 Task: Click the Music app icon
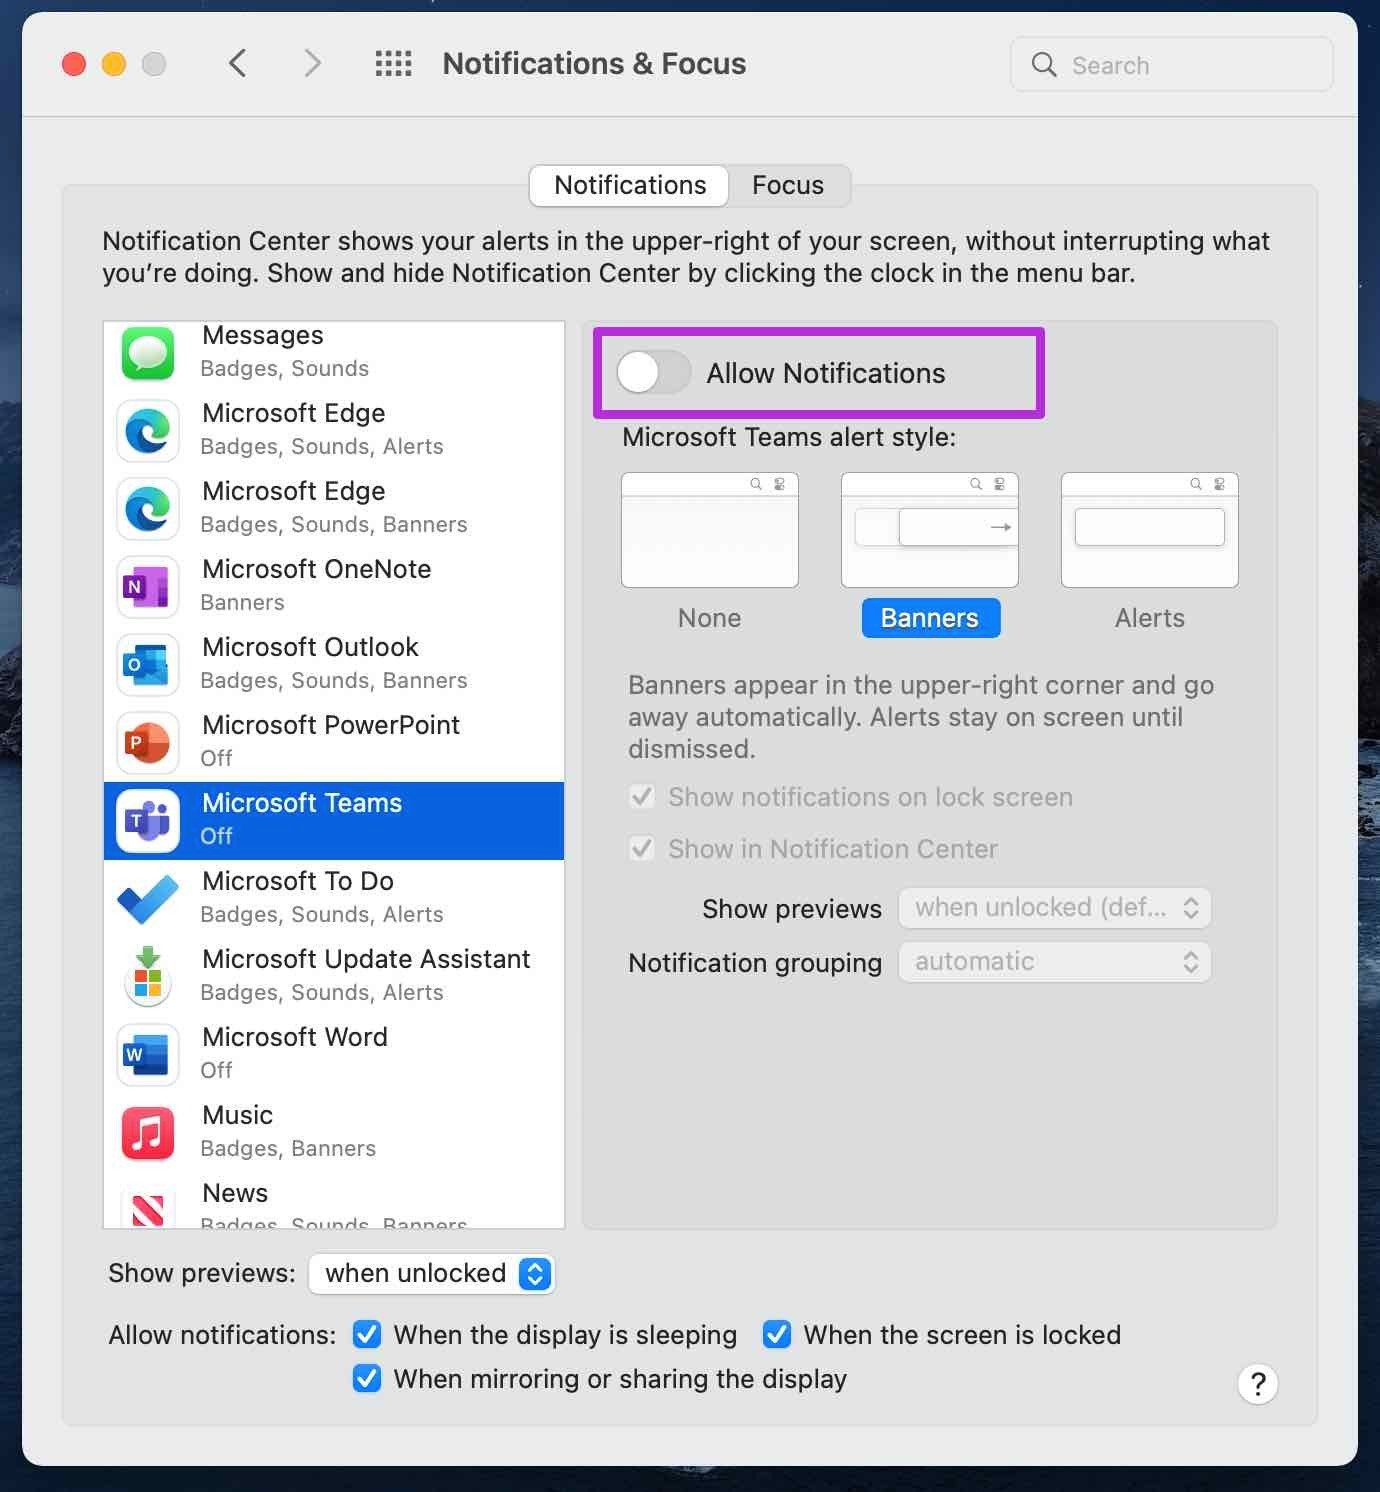[148, 1132]
